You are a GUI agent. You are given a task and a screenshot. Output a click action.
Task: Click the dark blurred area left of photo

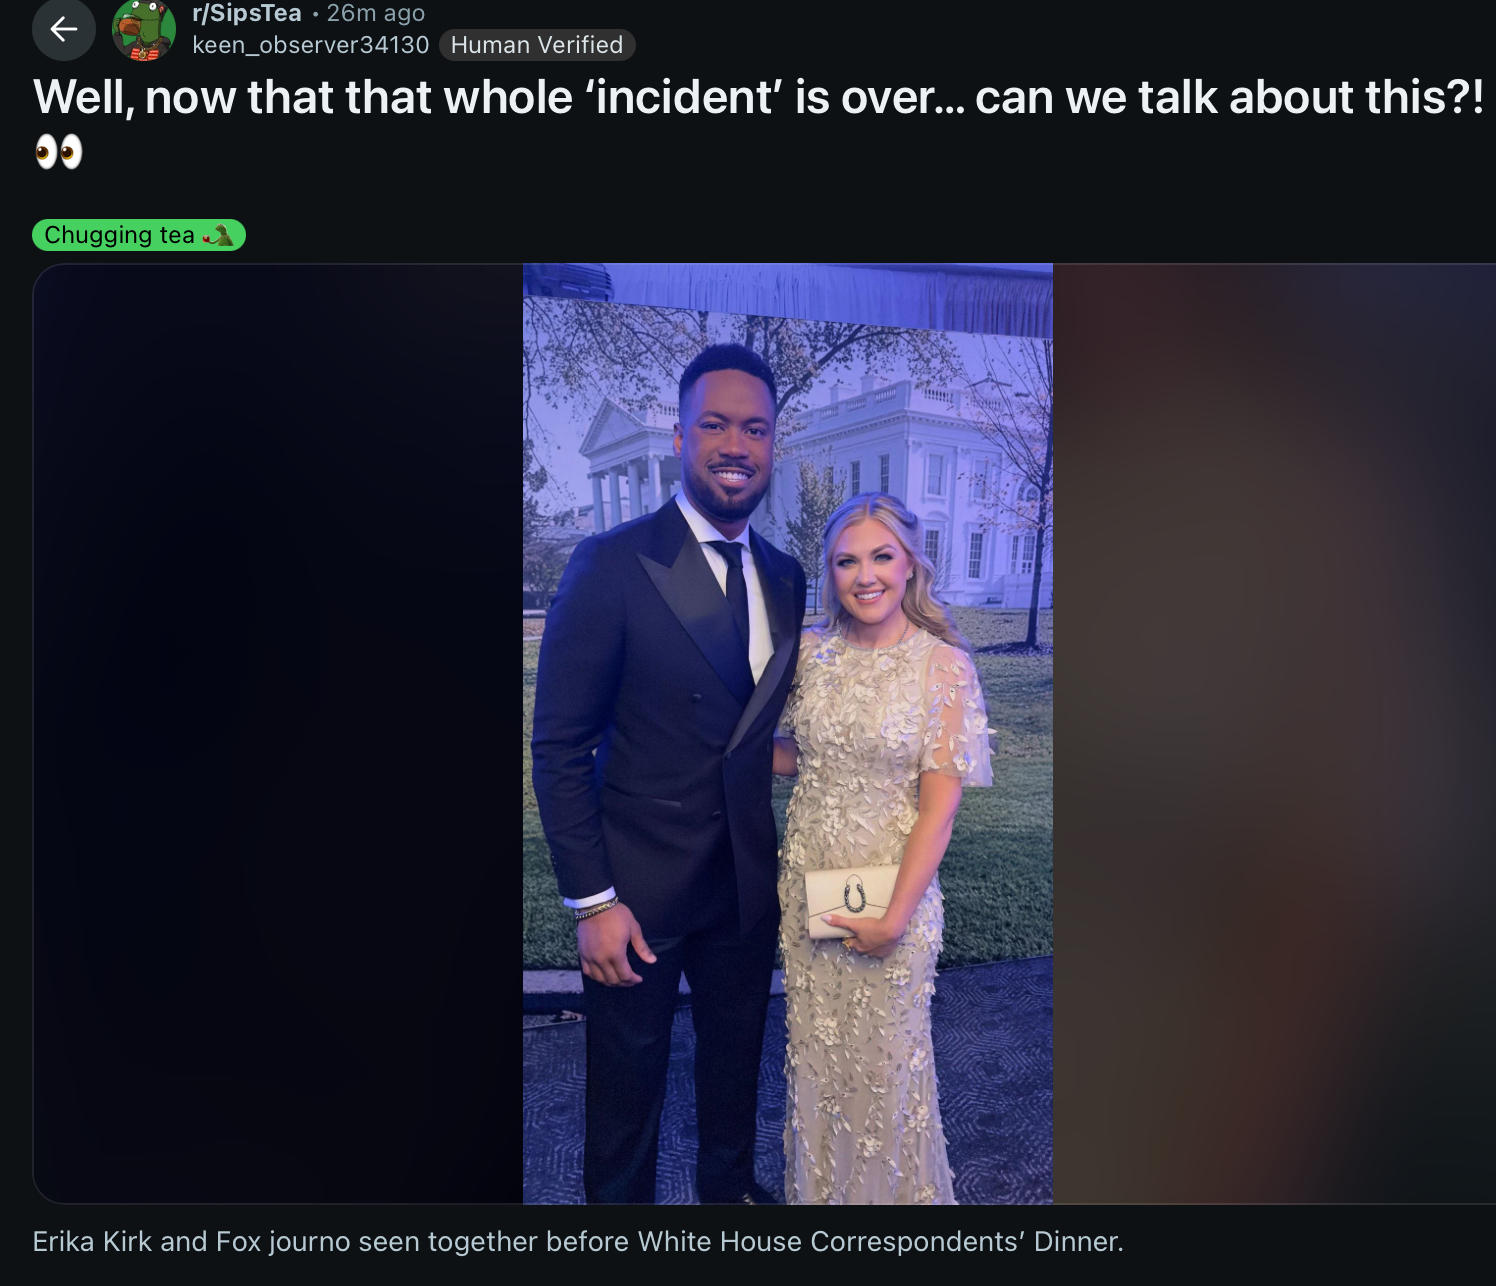pos(278,733)
